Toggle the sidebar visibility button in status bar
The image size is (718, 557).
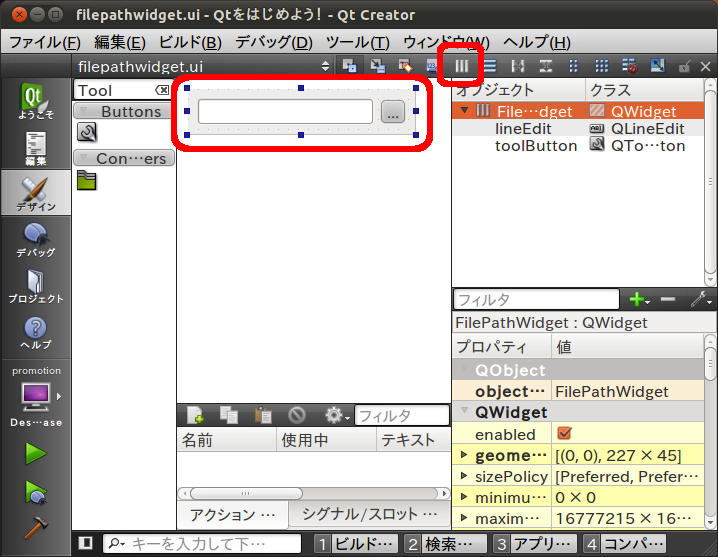tap(86, 543)
